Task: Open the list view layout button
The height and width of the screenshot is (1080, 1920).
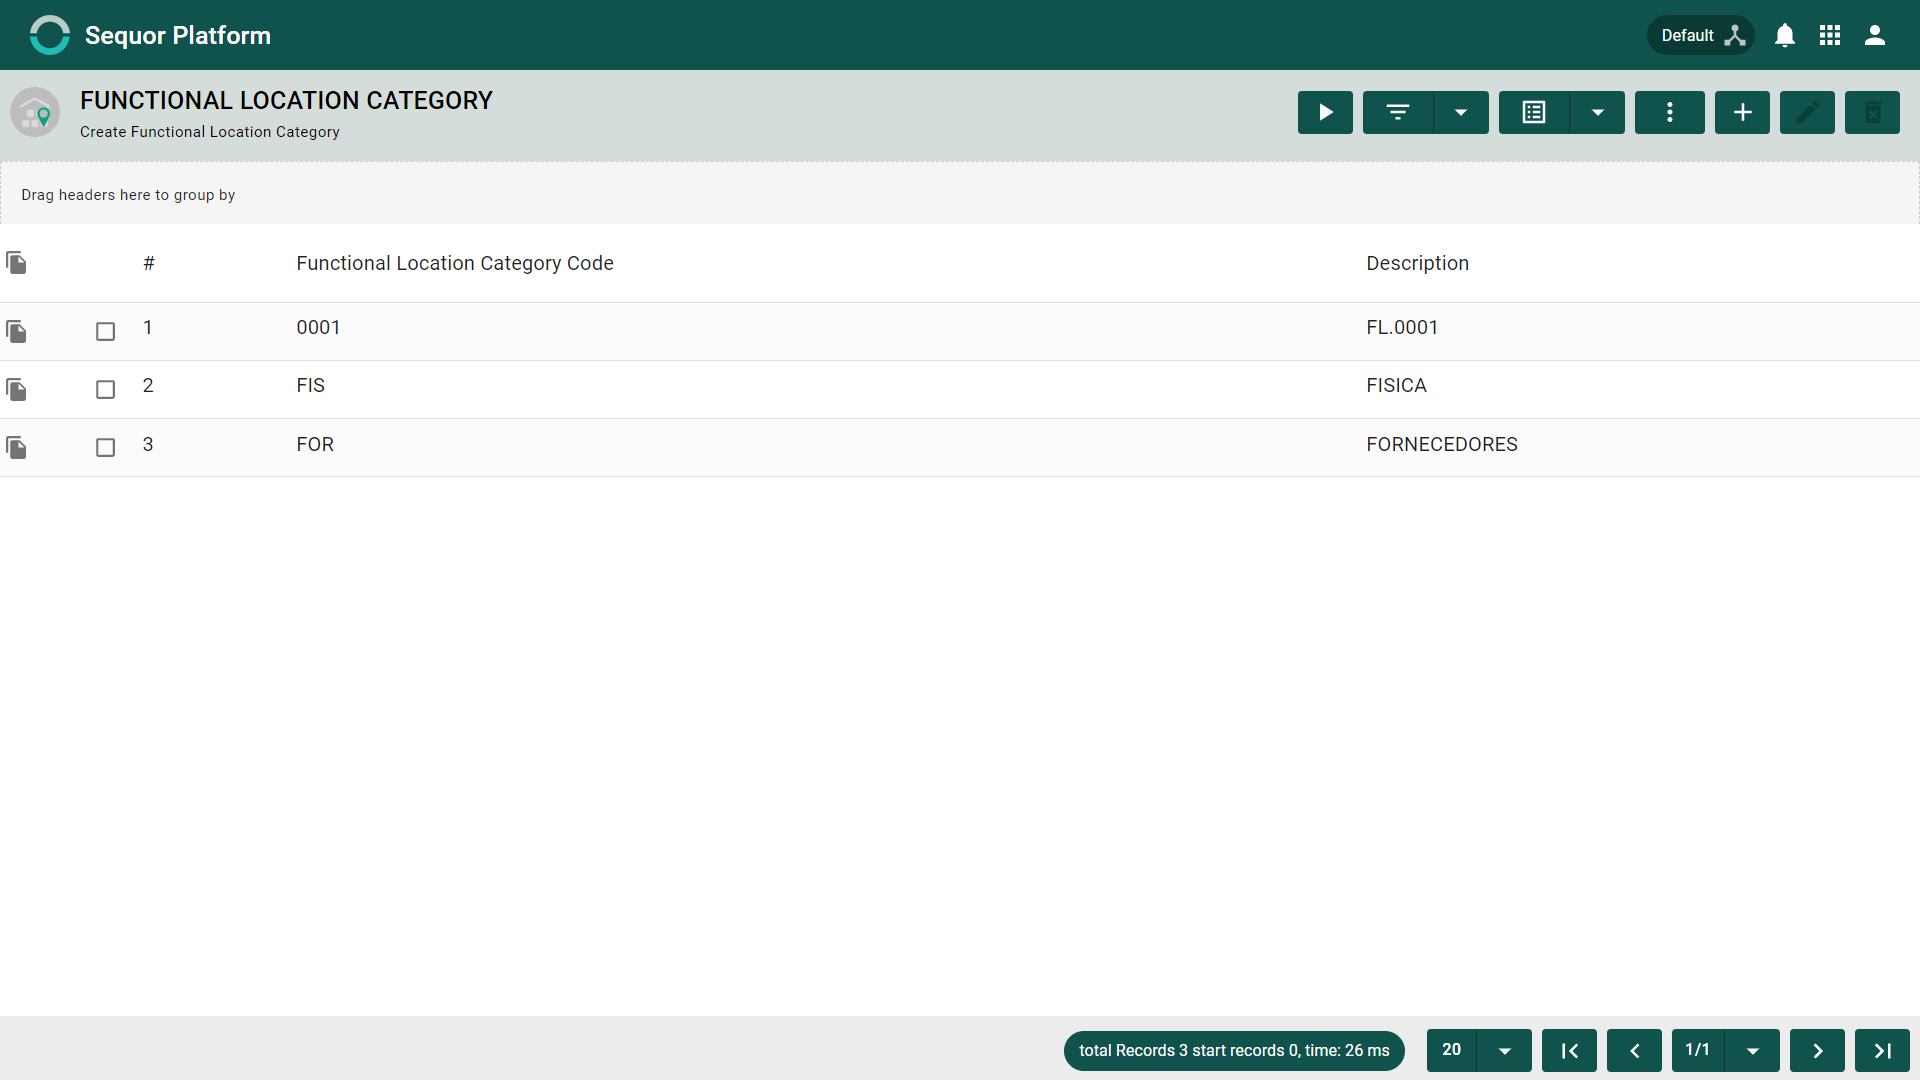Action: point(1534,112)
